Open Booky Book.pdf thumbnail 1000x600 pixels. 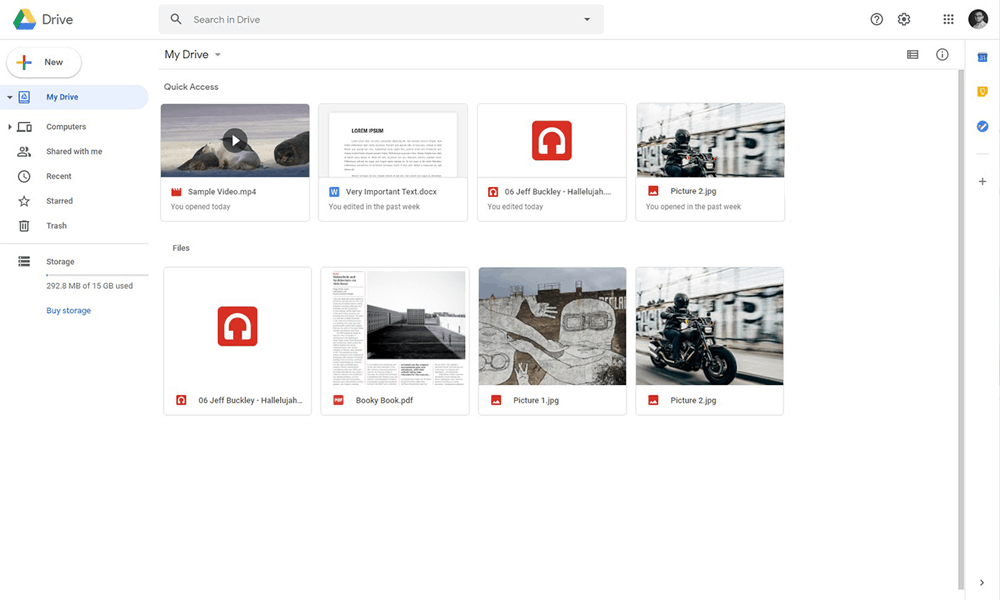395,326
